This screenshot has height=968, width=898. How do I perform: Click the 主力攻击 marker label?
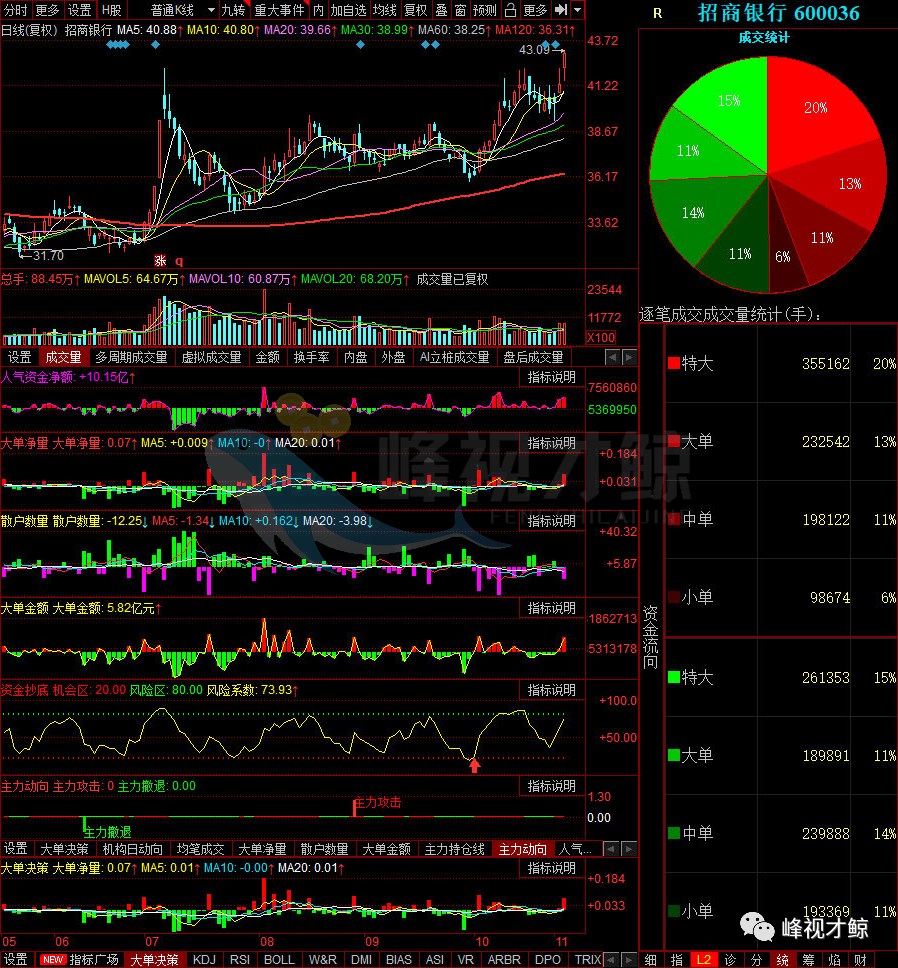[x=378, y=802]
